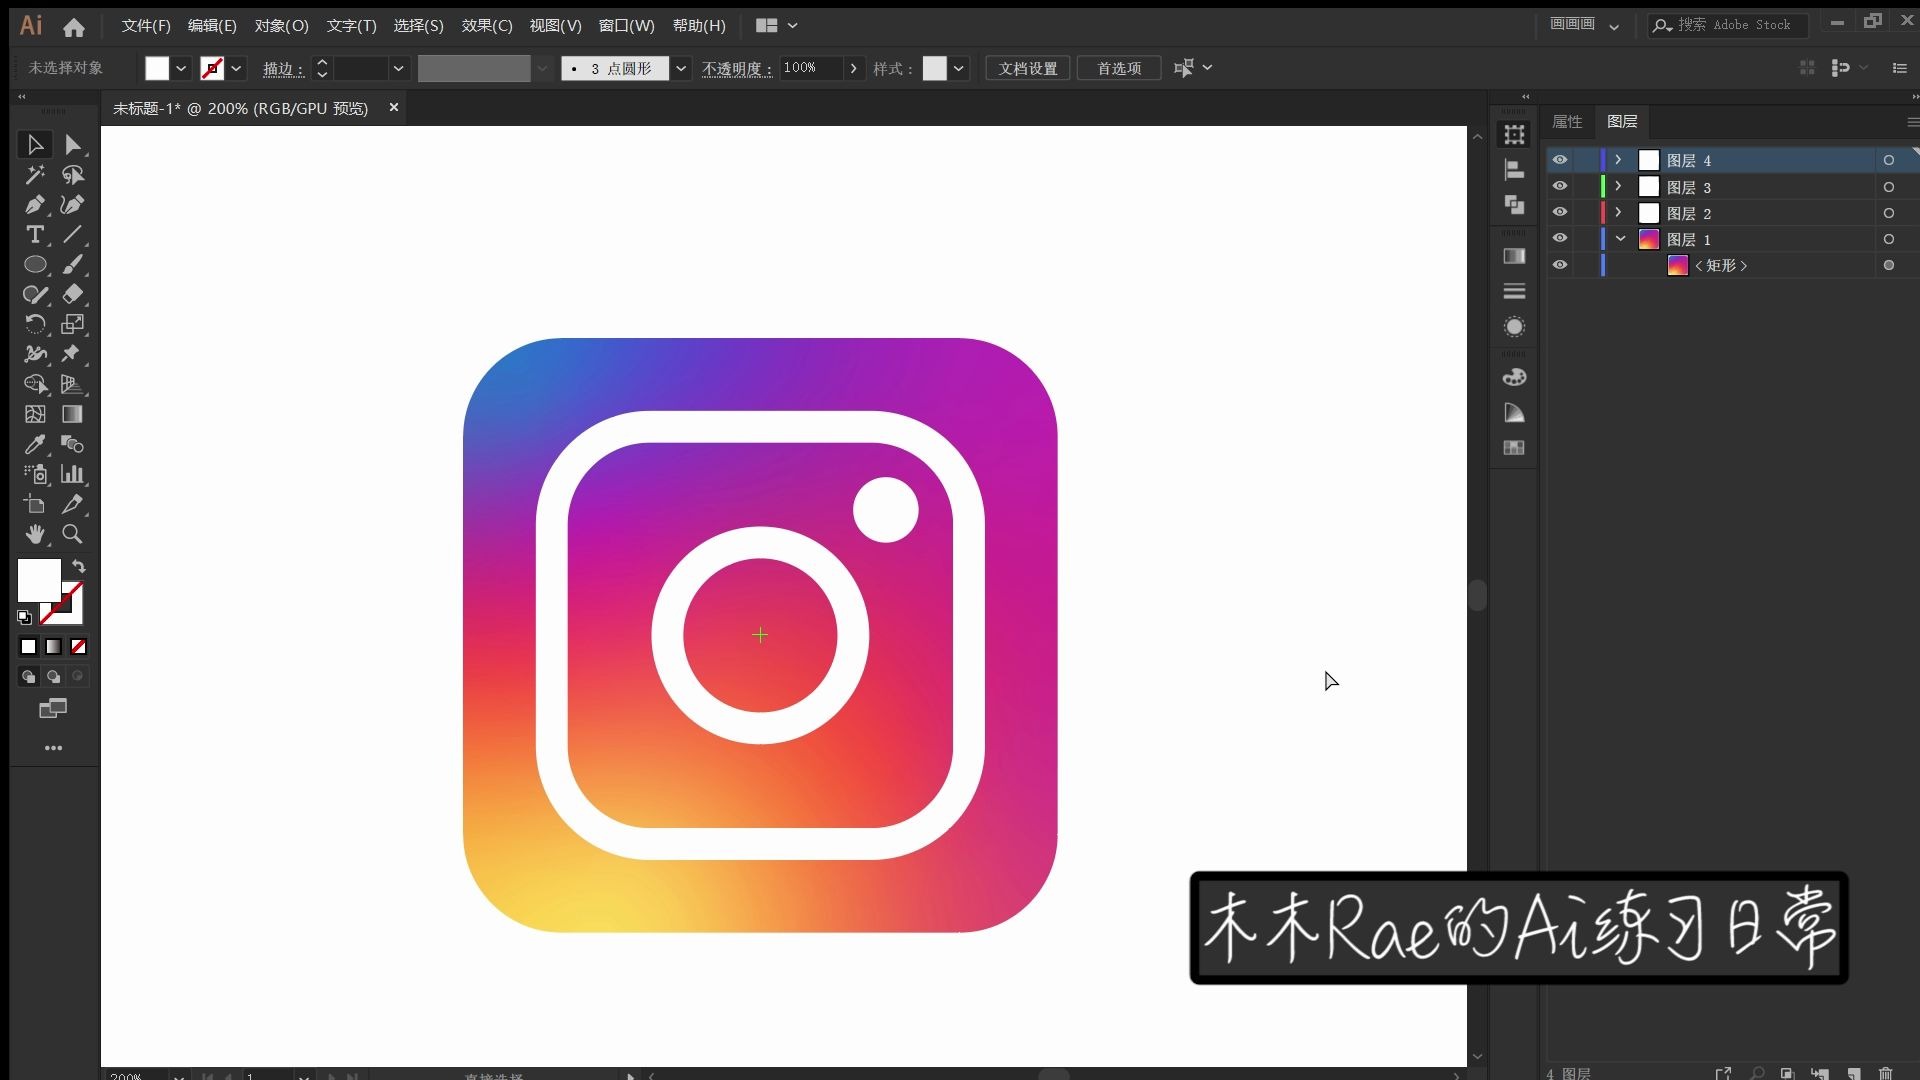
Task: Select the Shaper tool
Action: coord(35,295)
